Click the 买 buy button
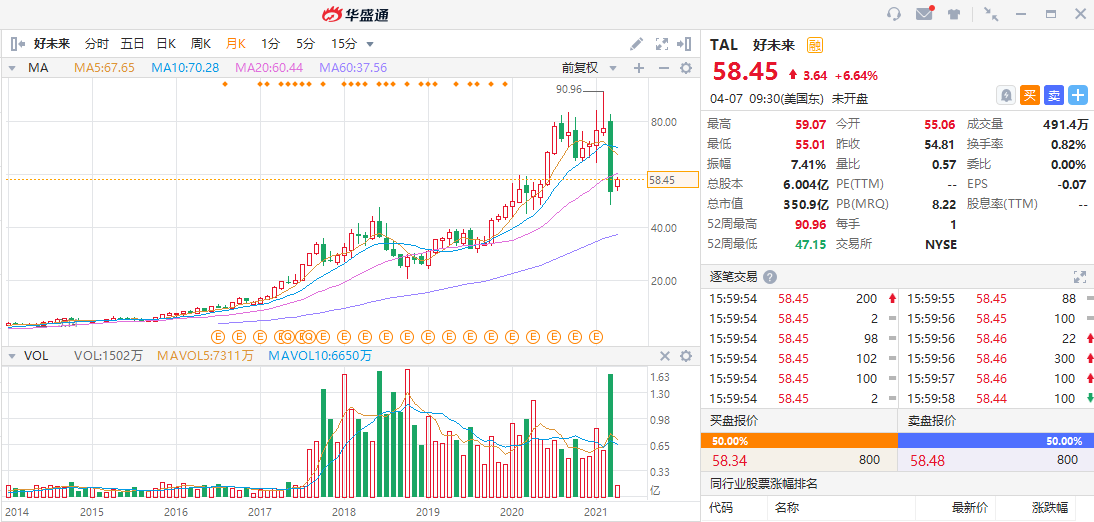The image size is (1094, 522). coord(1030,95)
